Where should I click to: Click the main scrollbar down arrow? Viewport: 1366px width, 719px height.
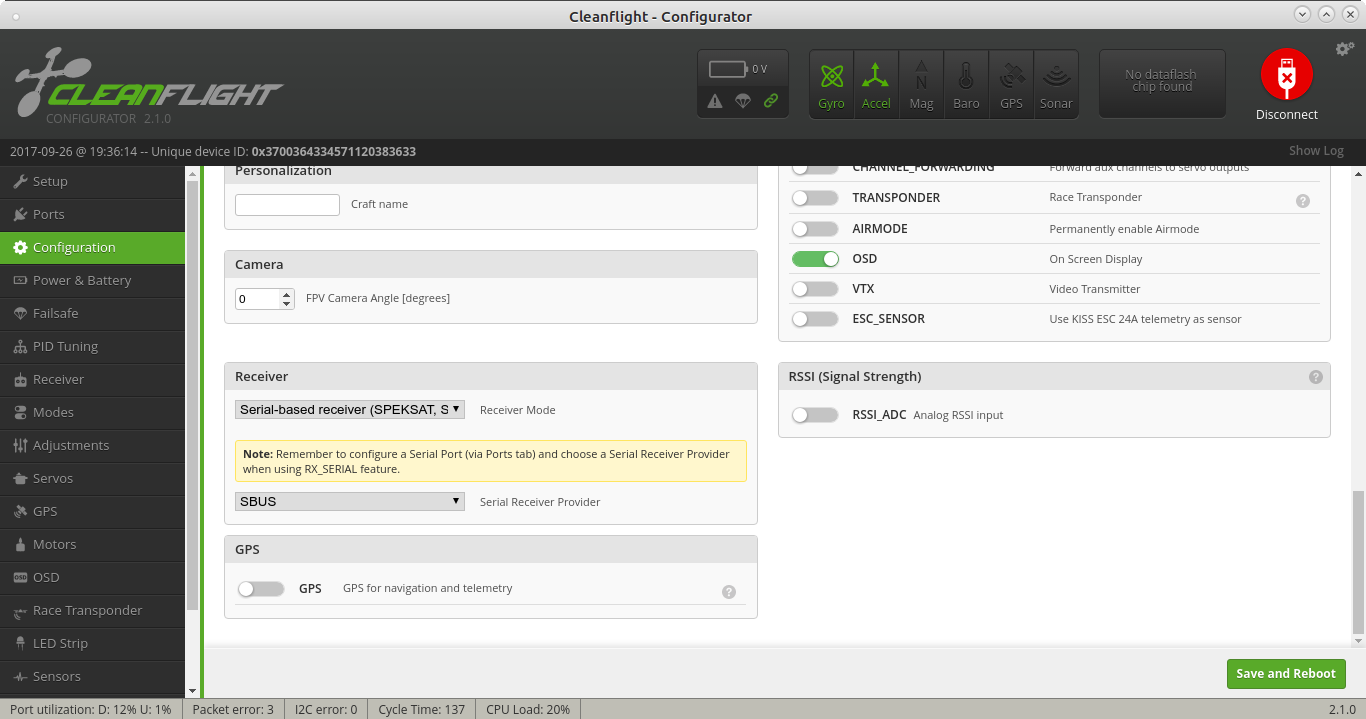(1358, 639)
